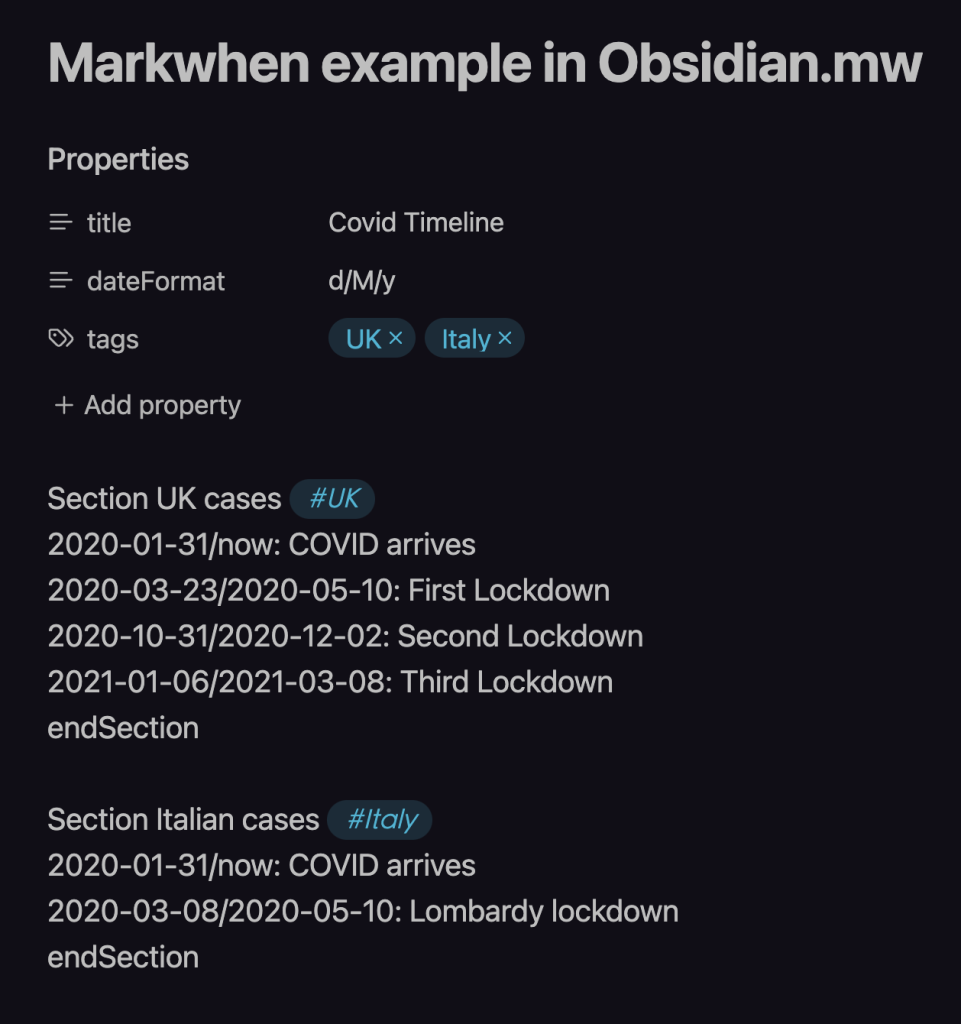The height and width of the screenshot is (1024, 961).
Task: Open the #Italy tag next to Section Italian cases
Action: (x=379, y=819)
